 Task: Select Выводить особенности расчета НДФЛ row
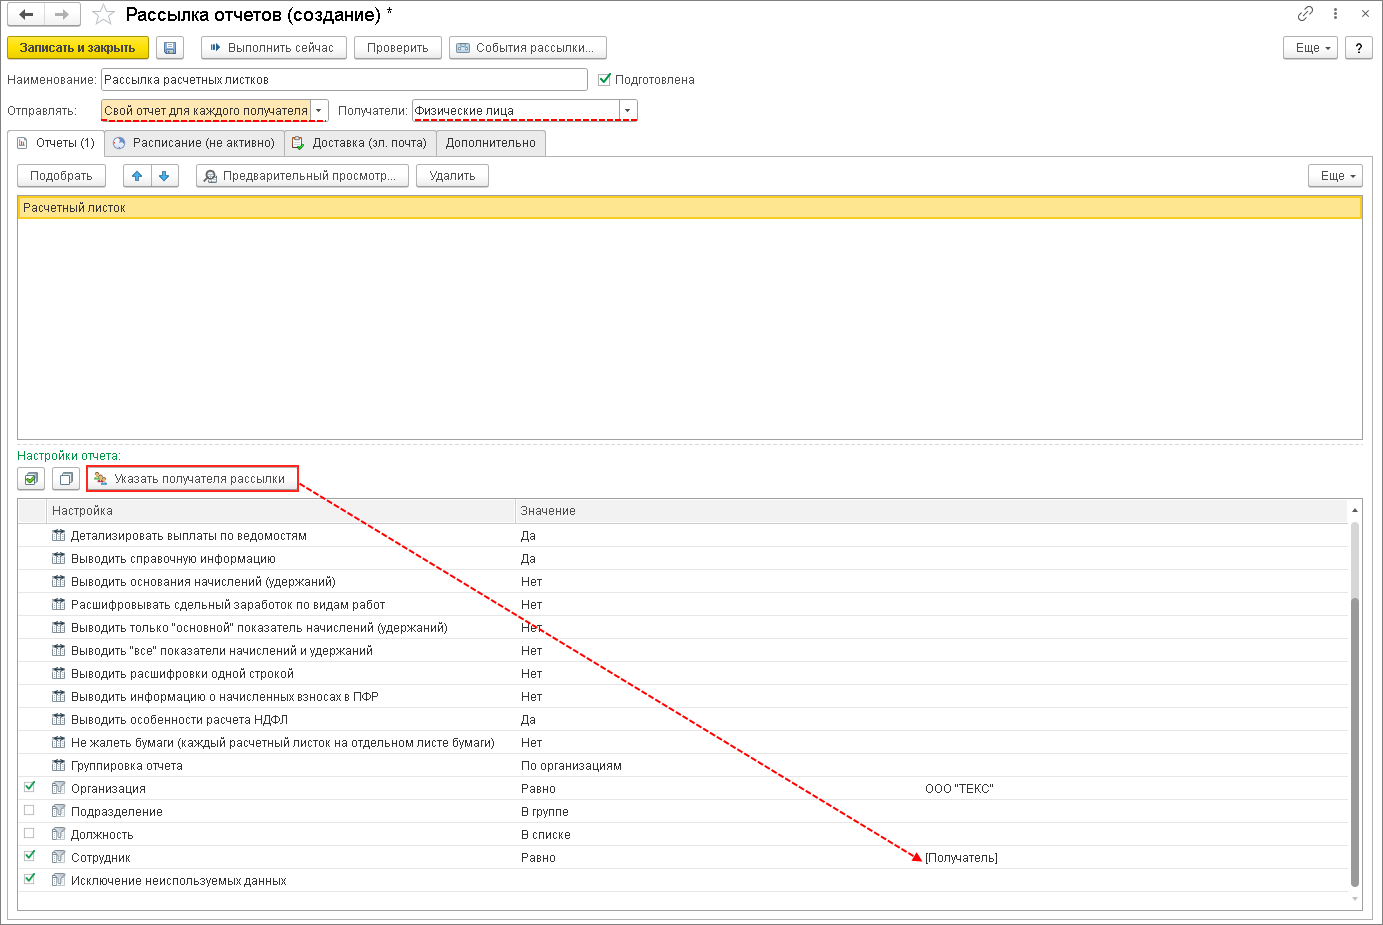click(x=683, y=720)
